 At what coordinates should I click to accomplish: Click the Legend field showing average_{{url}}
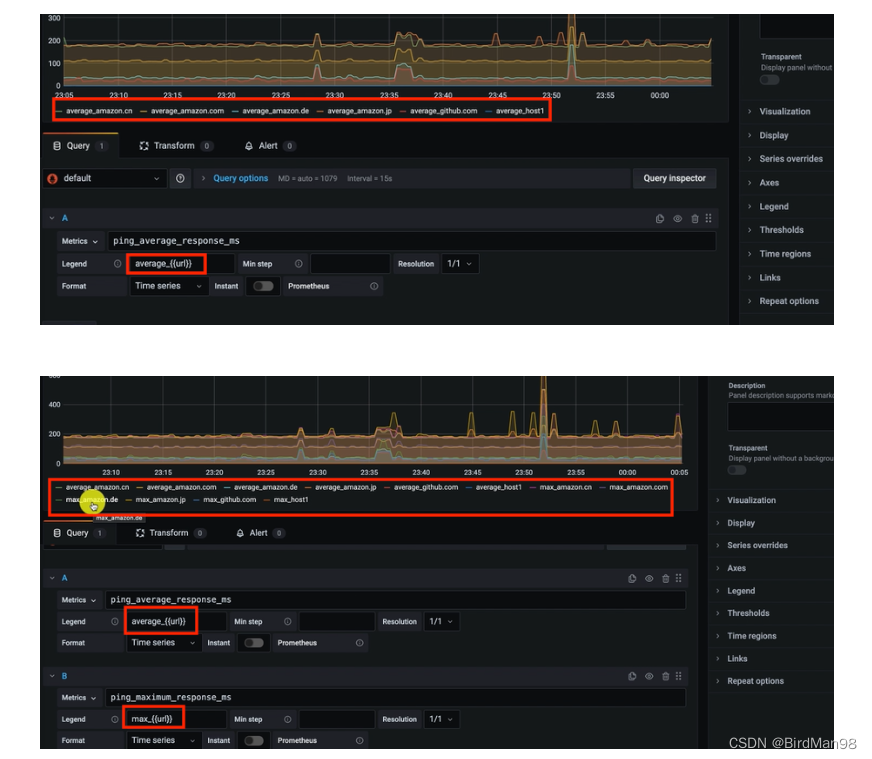click(167, 263)
